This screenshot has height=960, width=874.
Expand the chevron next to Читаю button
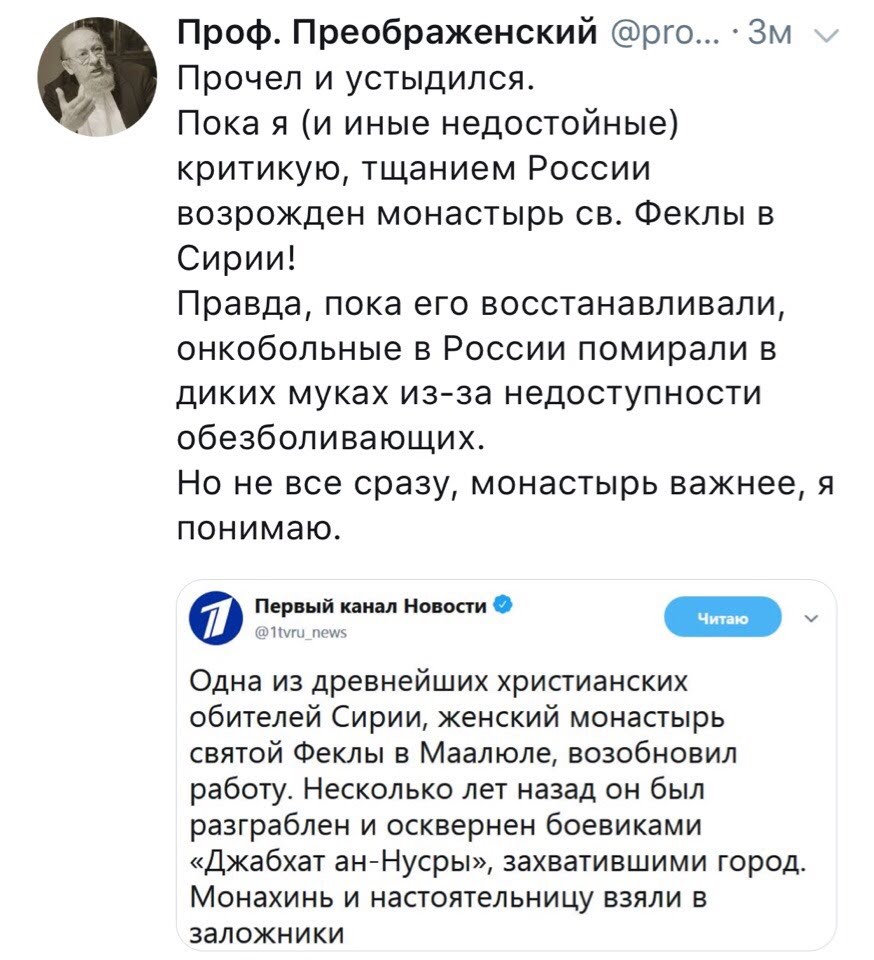[x=810, y=617]
